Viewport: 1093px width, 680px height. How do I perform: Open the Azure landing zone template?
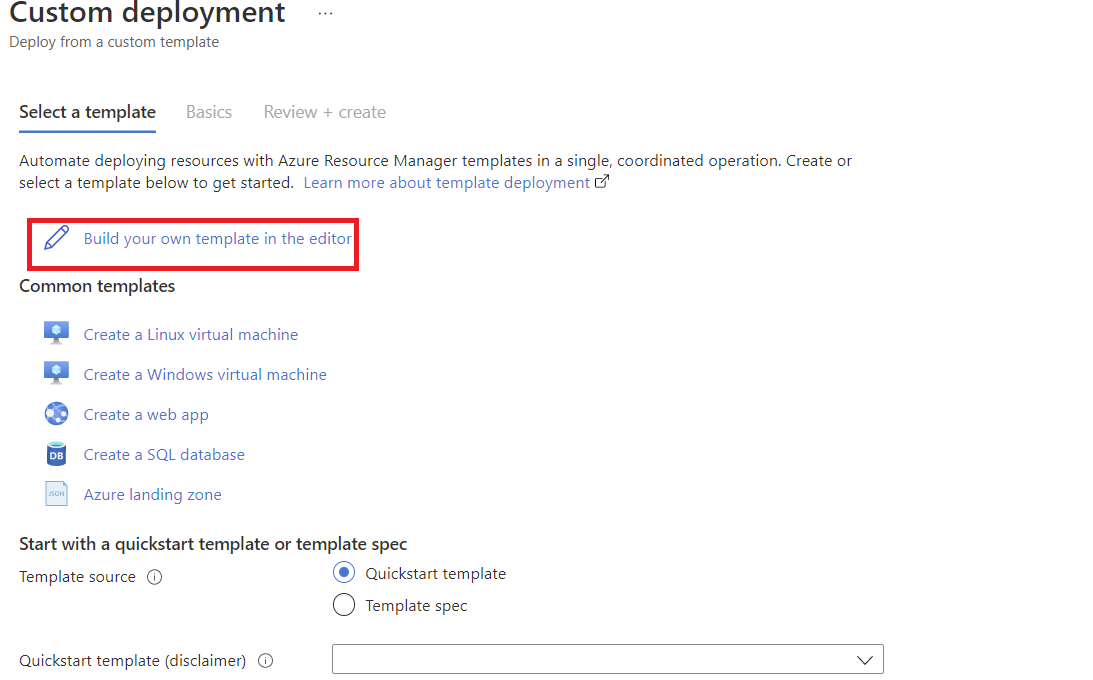(x=153, y=495)
